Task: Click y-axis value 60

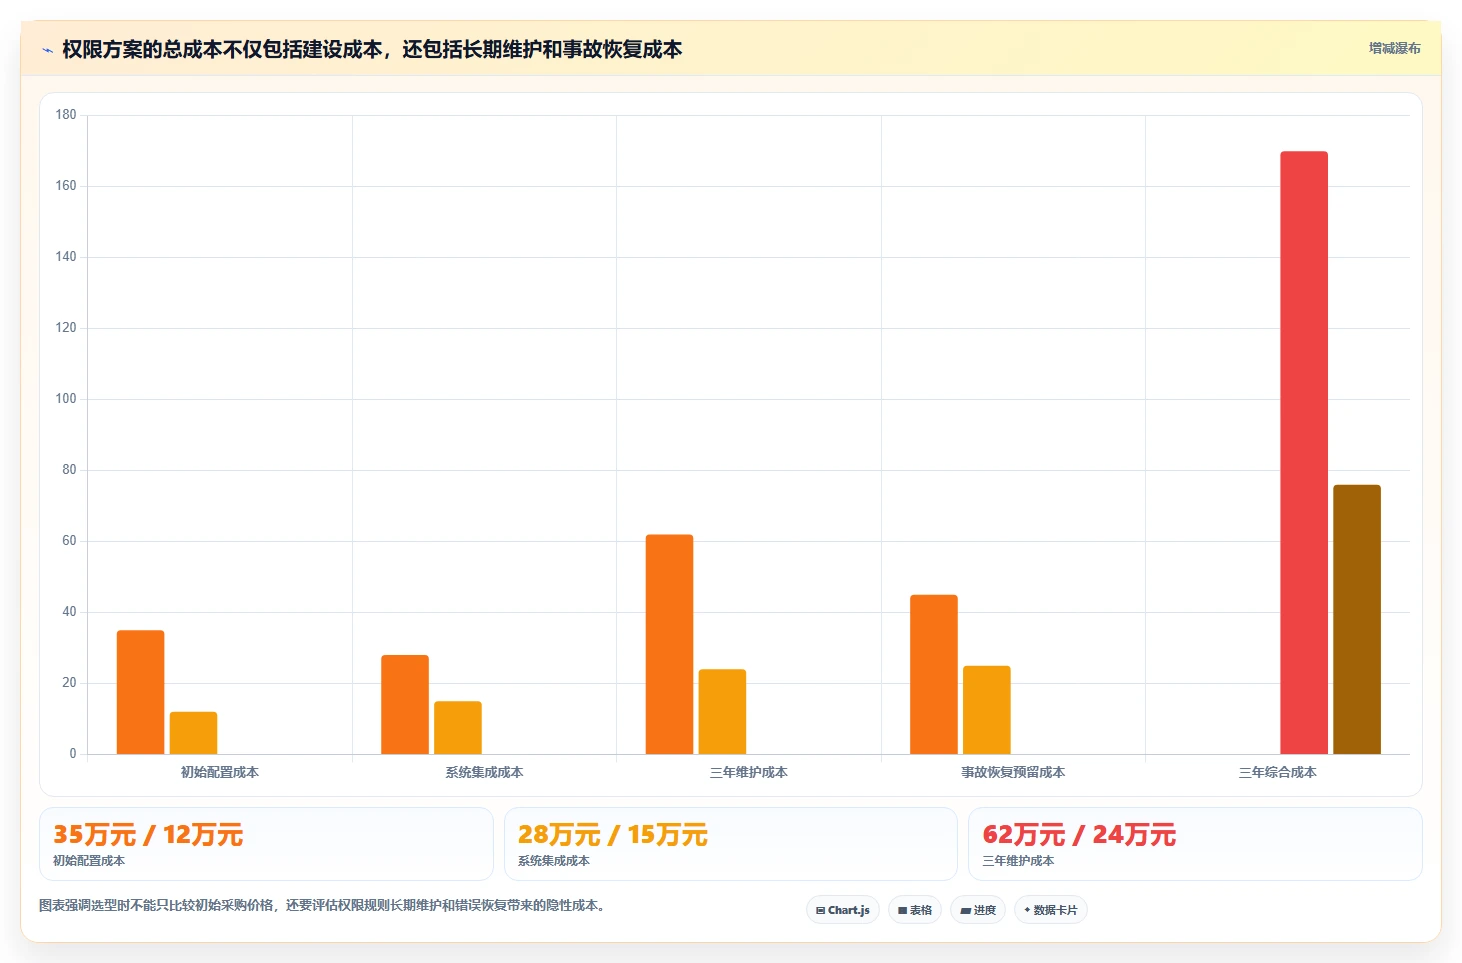Action: pyautogui.click(x=69, y=541)
